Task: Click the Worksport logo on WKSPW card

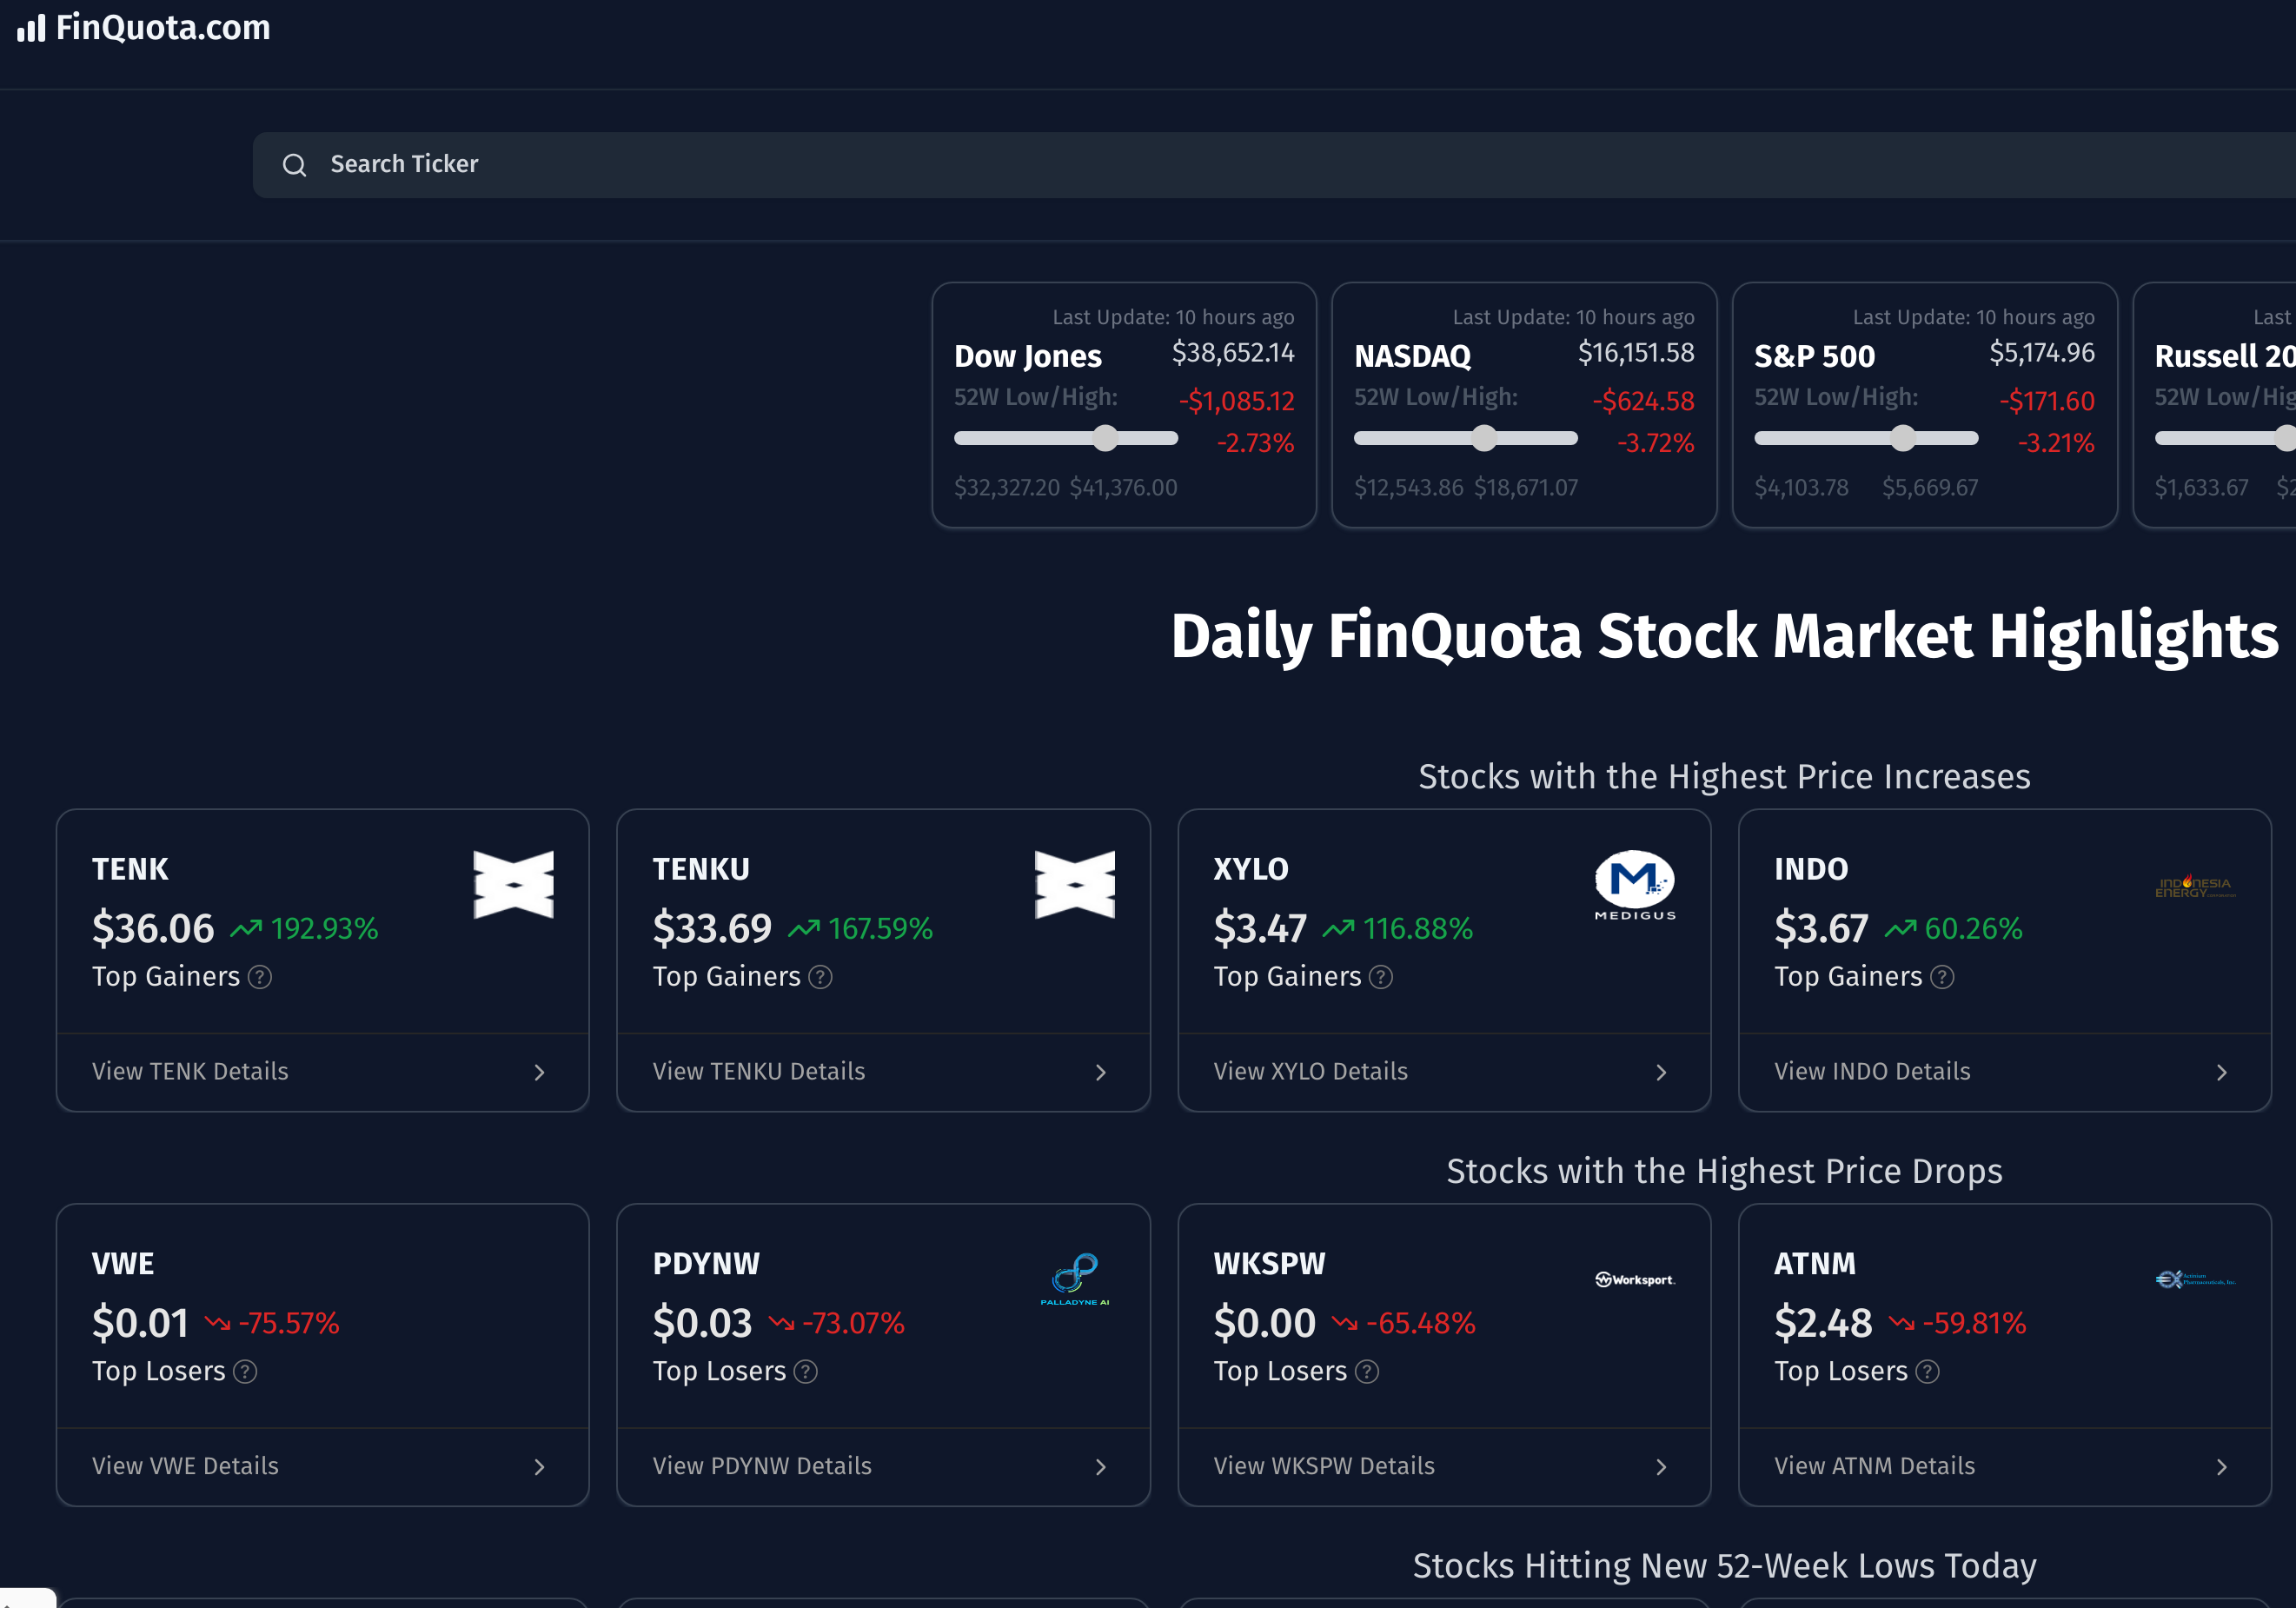Action: (x=1634, y=1280)
